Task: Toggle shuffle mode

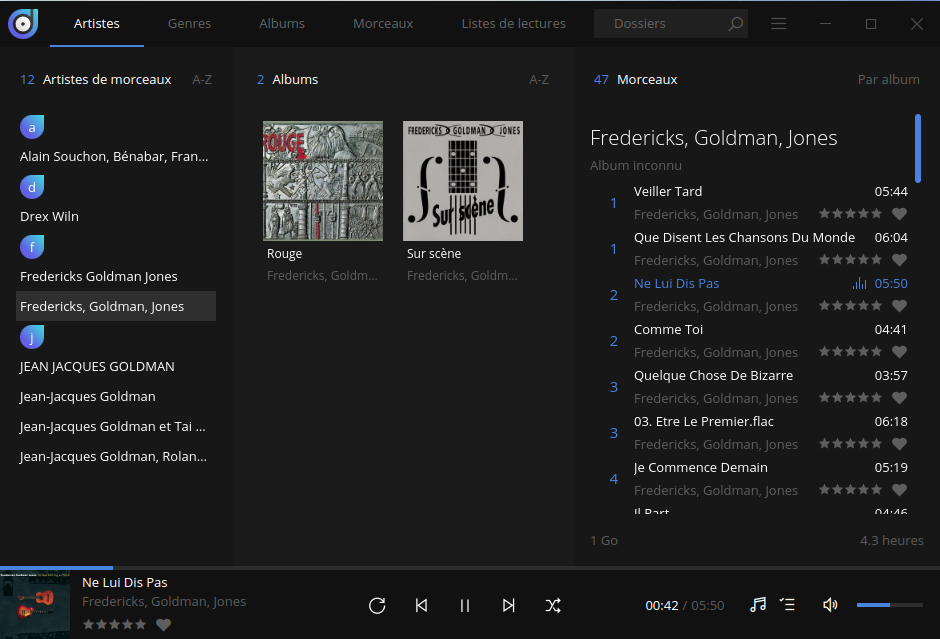Action: pyautogui.click(x=553, y=605)
